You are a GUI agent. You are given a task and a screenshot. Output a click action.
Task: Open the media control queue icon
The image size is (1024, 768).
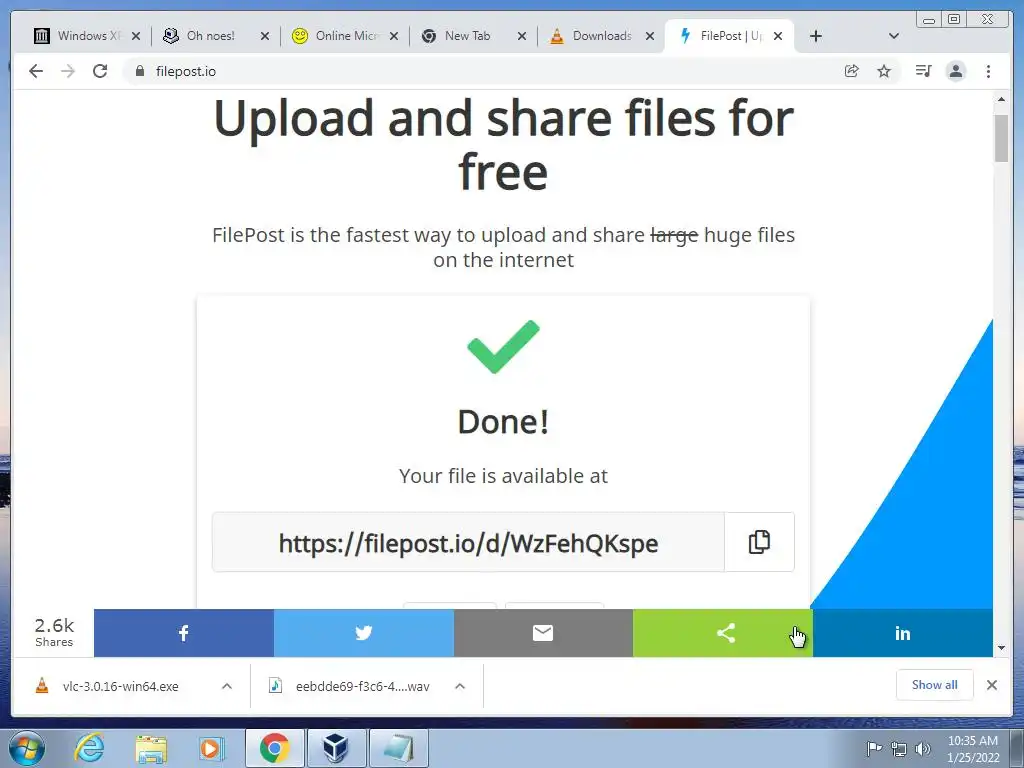click(923, 71)
